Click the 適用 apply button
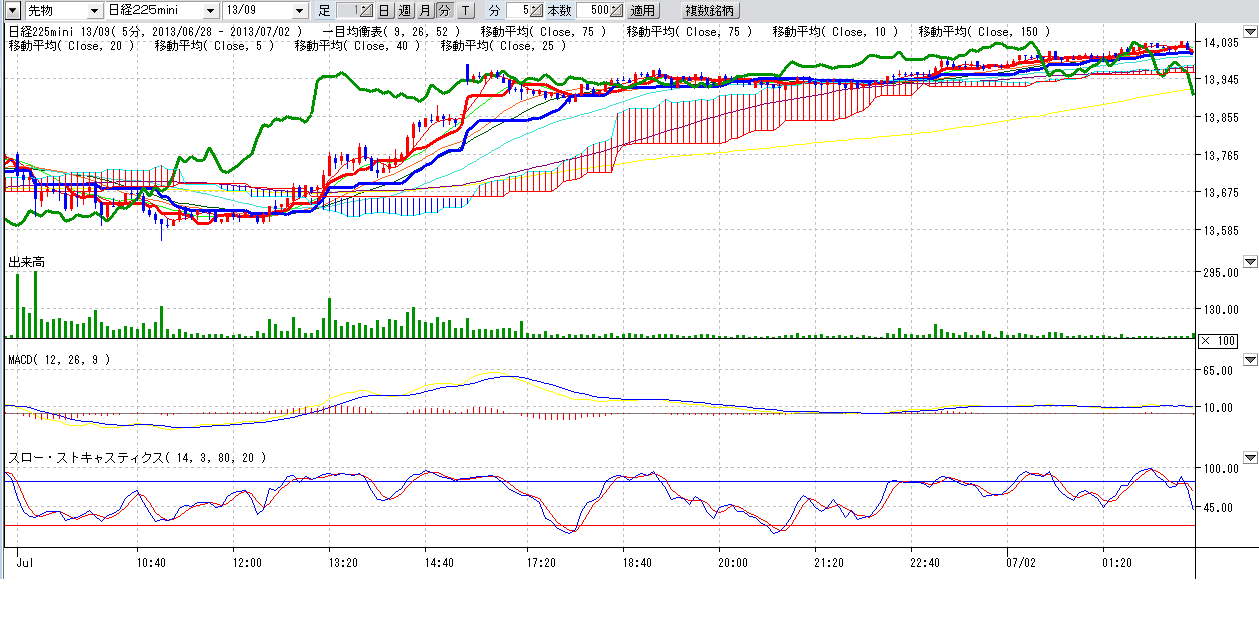This screenshot has height=640, width=1259. tap(643, 11)
